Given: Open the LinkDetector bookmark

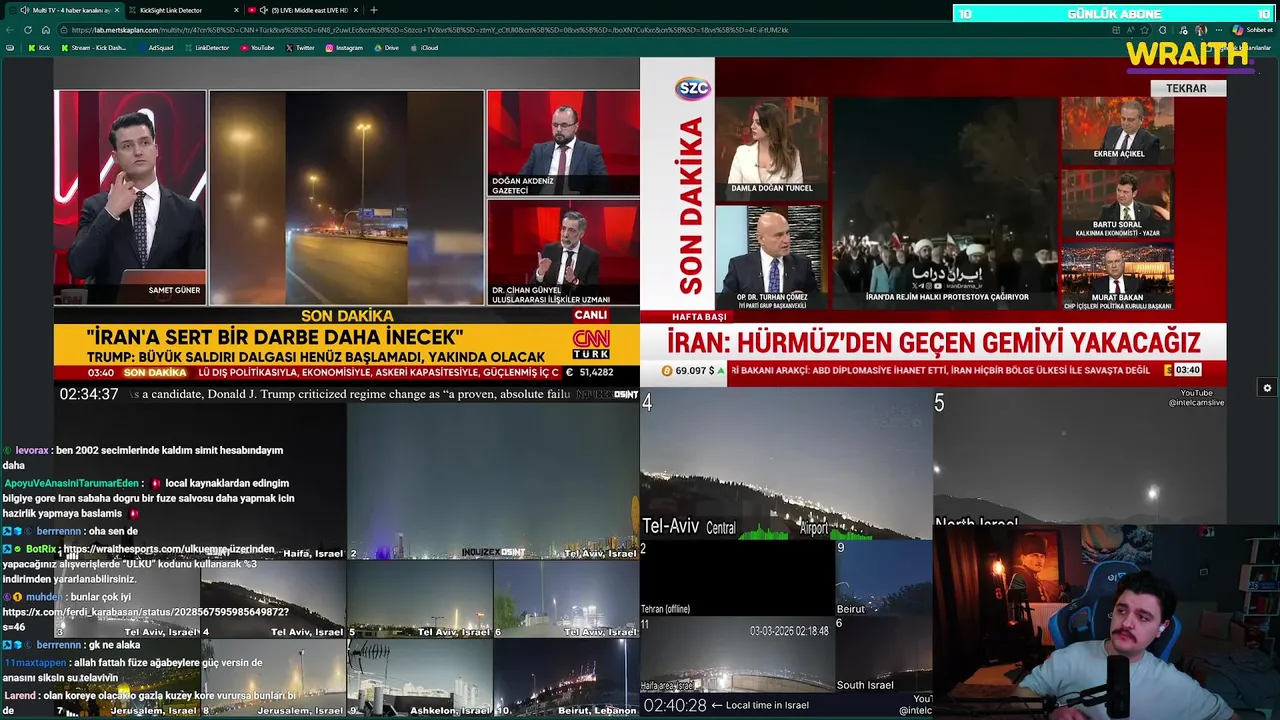Looking at the screenshot, I should [x=206, y=48].
